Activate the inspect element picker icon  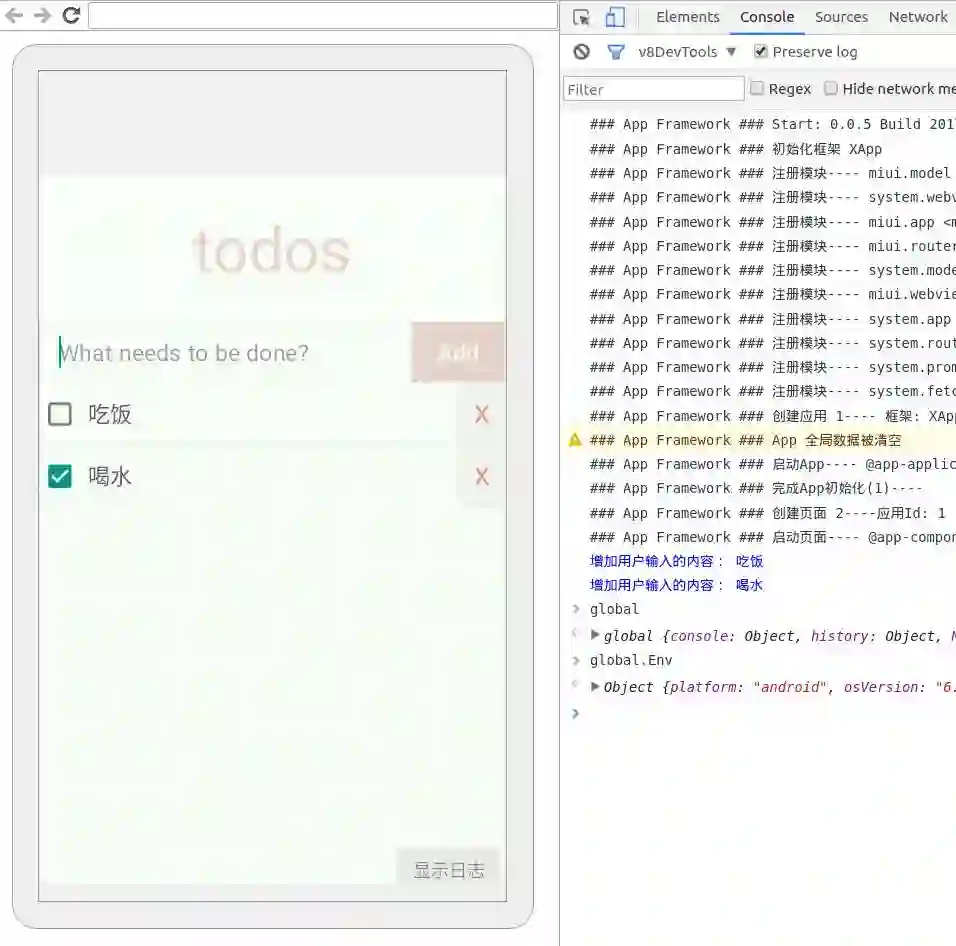pos(582,17)
